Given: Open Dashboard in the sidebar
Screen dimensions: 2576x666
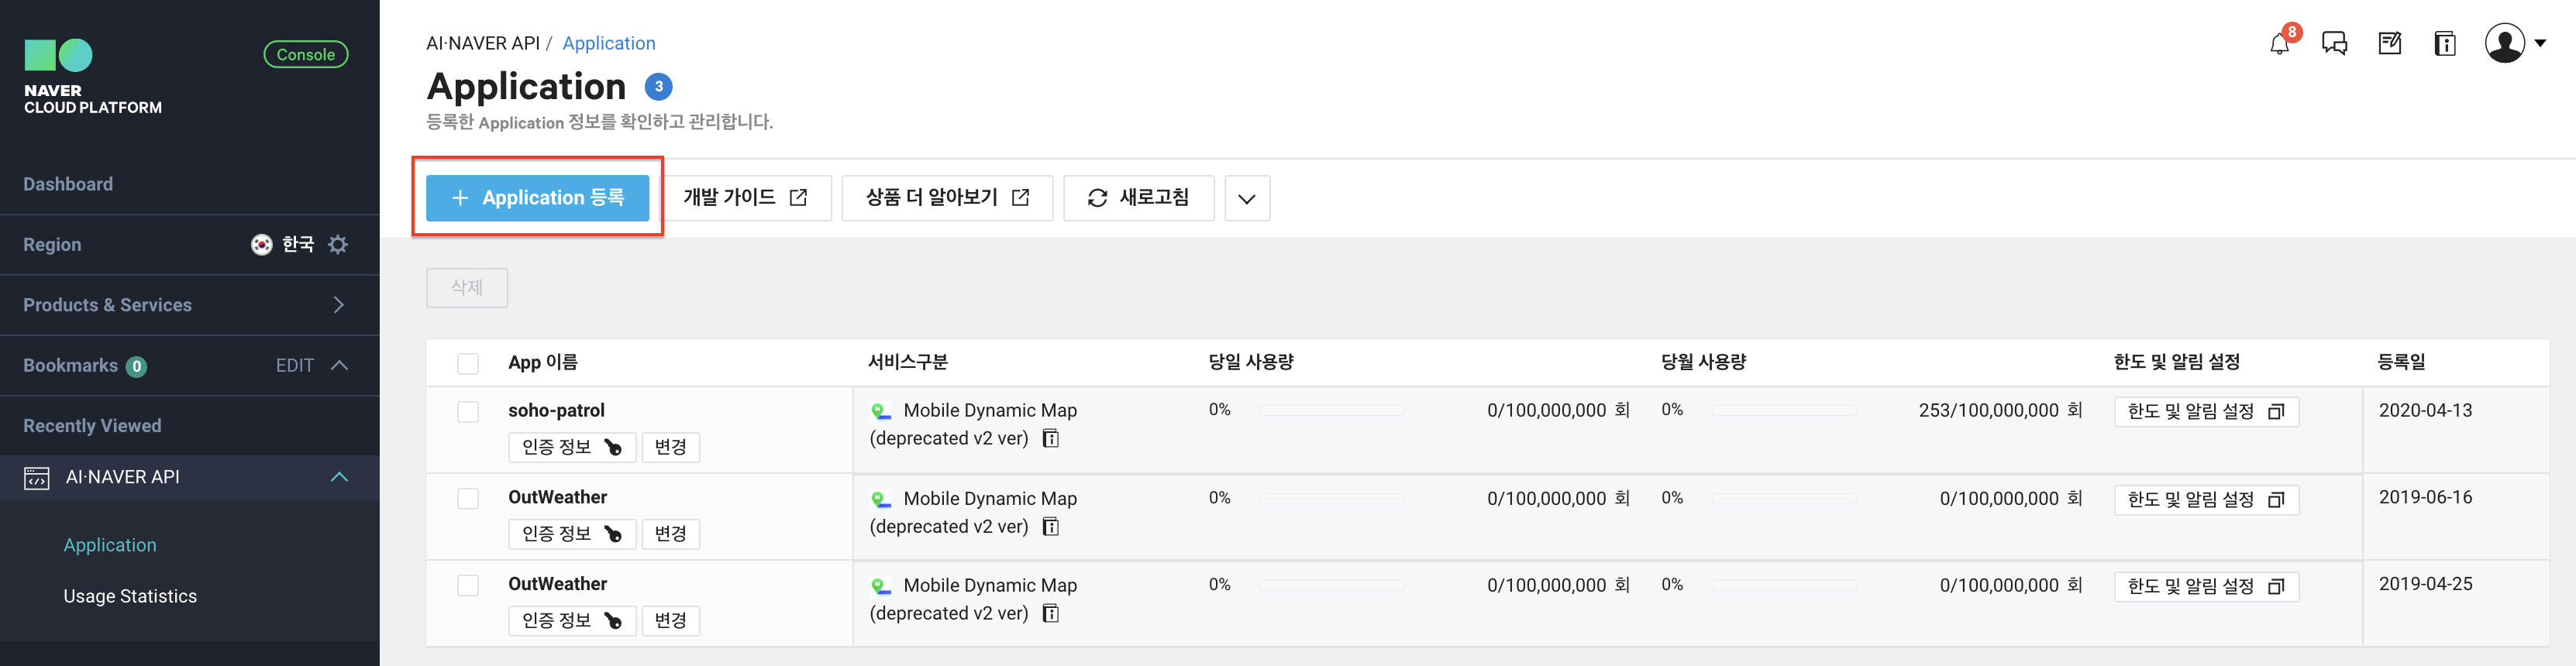Looking at the screenshot, I should coord(68,184).
